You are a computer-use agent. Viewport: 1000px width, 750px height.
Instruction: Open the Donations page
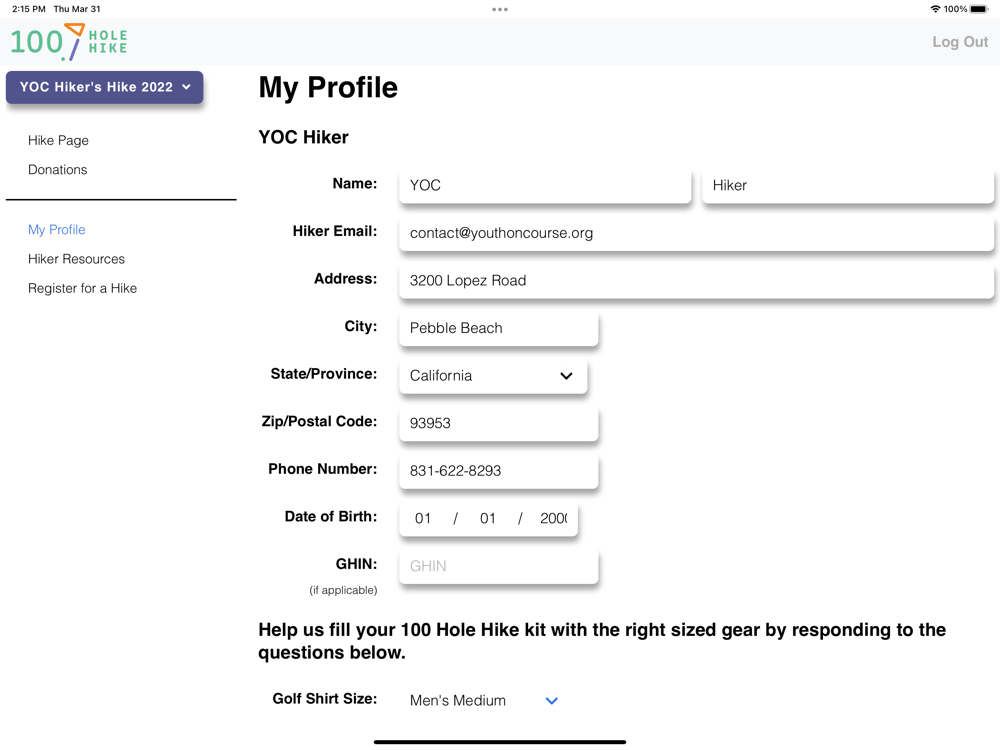57,169
